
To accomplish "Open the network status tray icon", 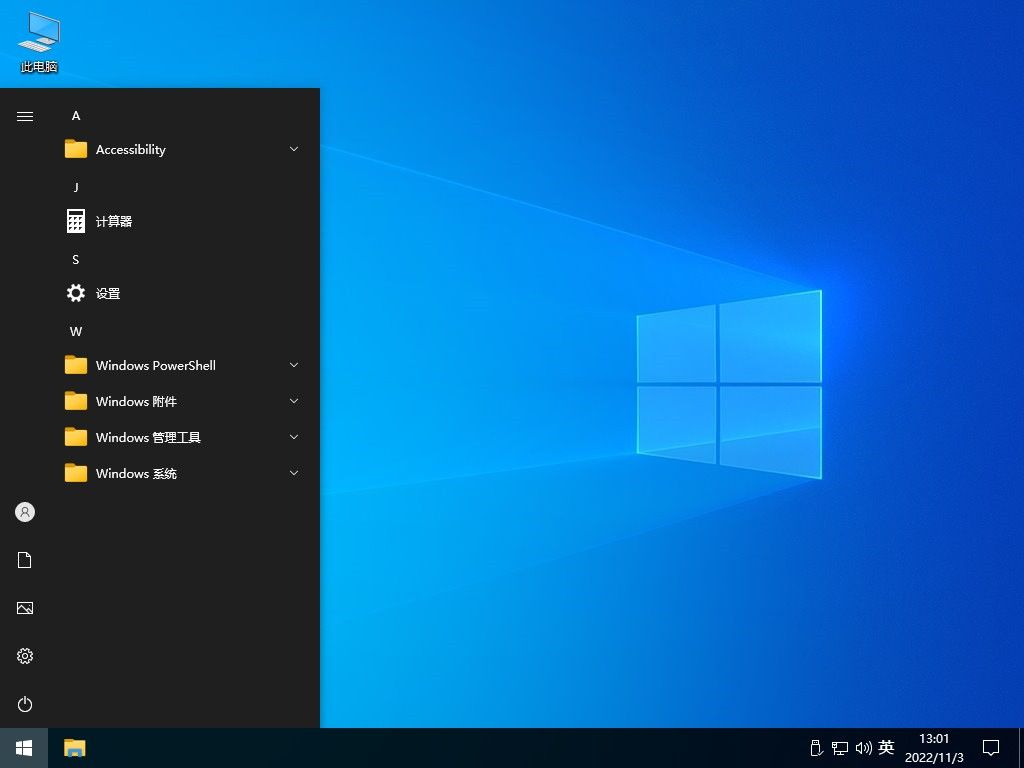I will (840, 748).
